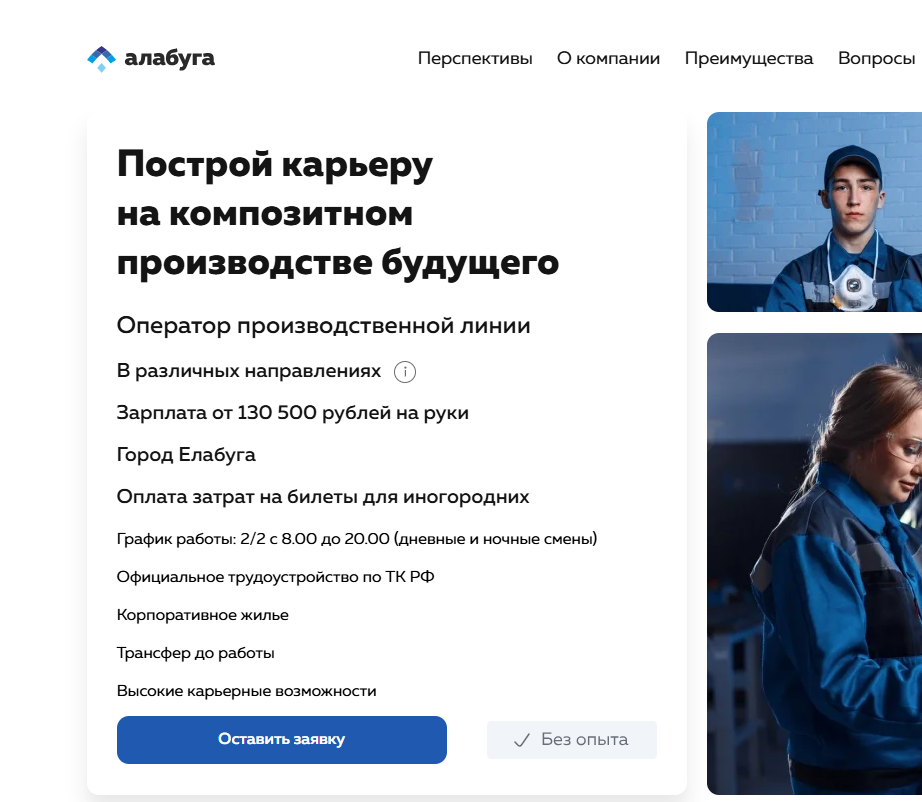Click the Оставить заявку button

click(x=282, y=740)
